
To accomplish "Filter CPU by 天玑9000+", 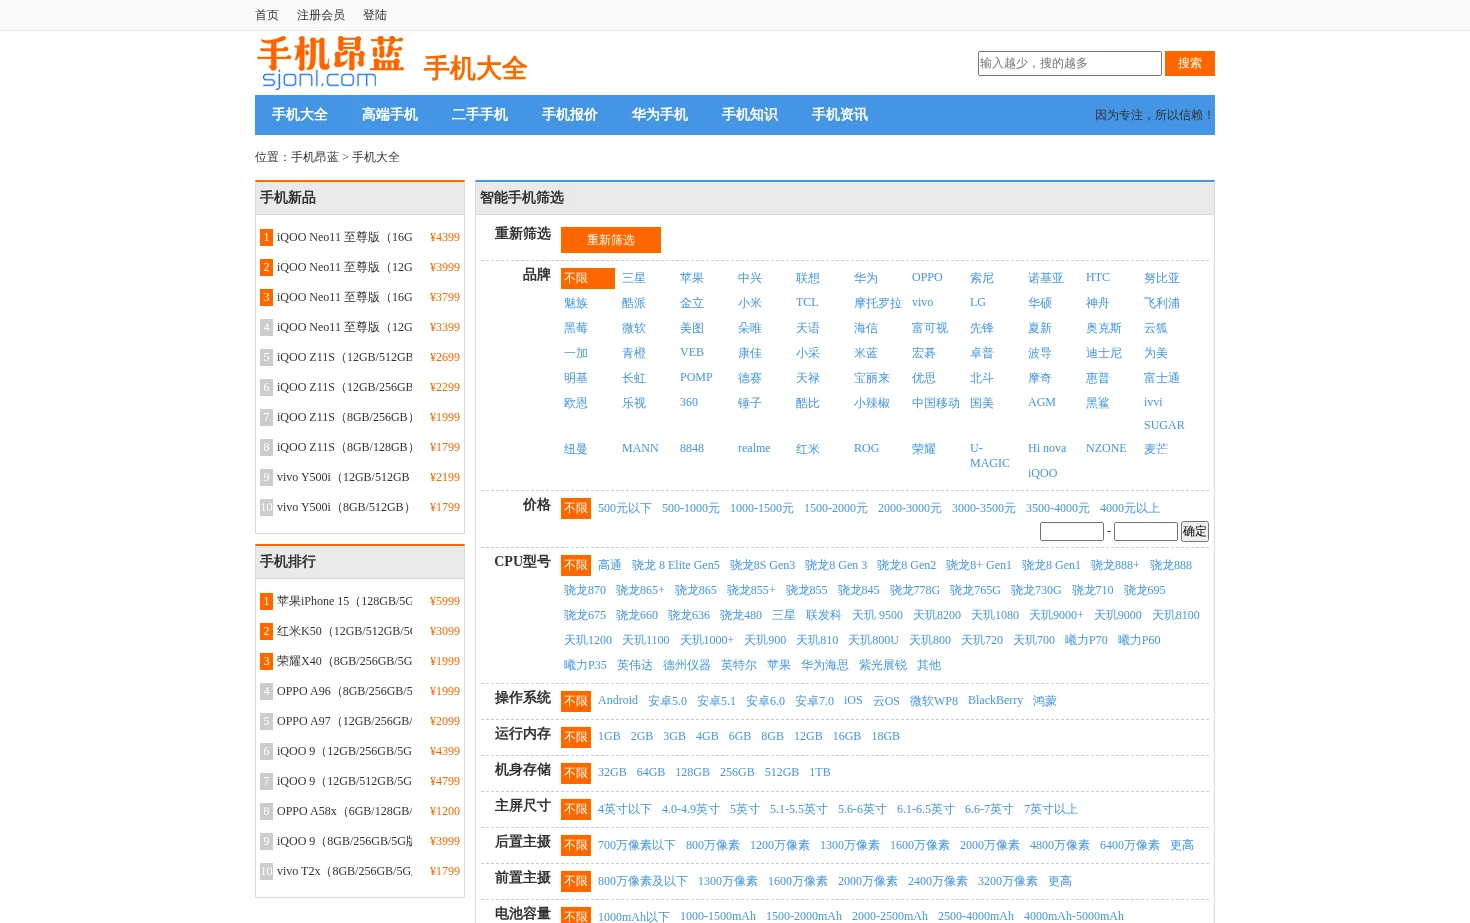I will (1056, 615).
